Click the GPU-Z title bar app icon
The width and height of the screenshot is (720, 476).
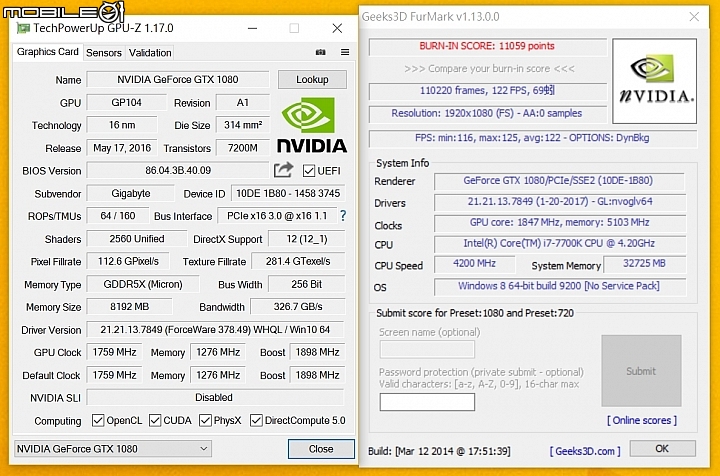coord(22,28)
